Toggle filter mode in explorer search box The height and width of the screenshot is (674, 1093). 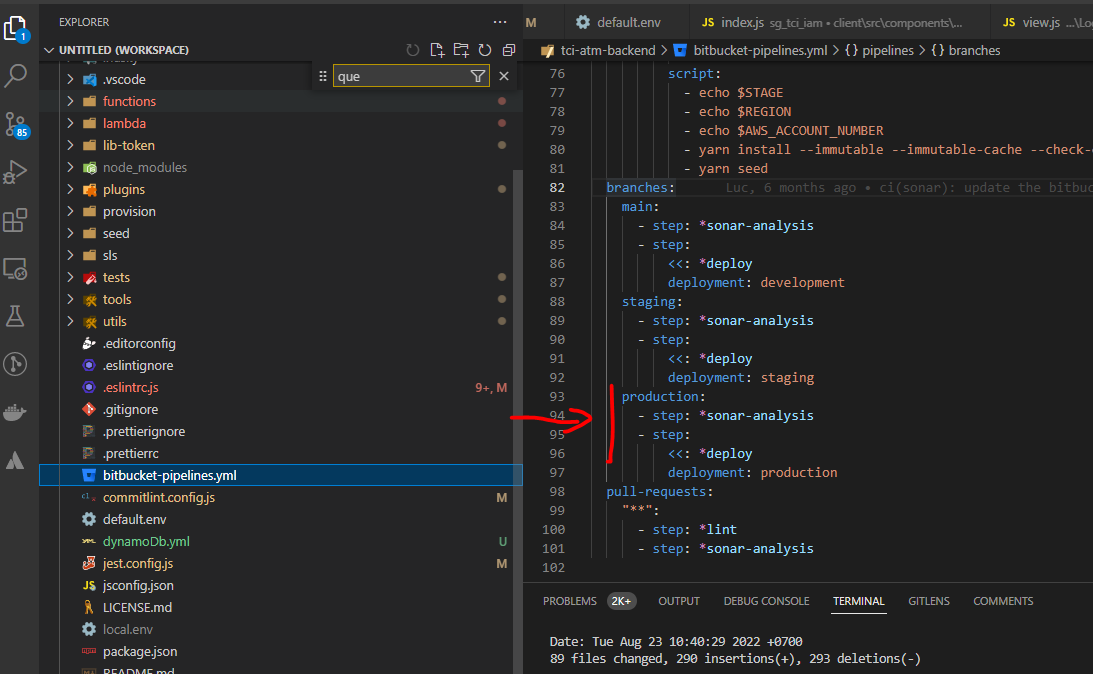point(477,76)
